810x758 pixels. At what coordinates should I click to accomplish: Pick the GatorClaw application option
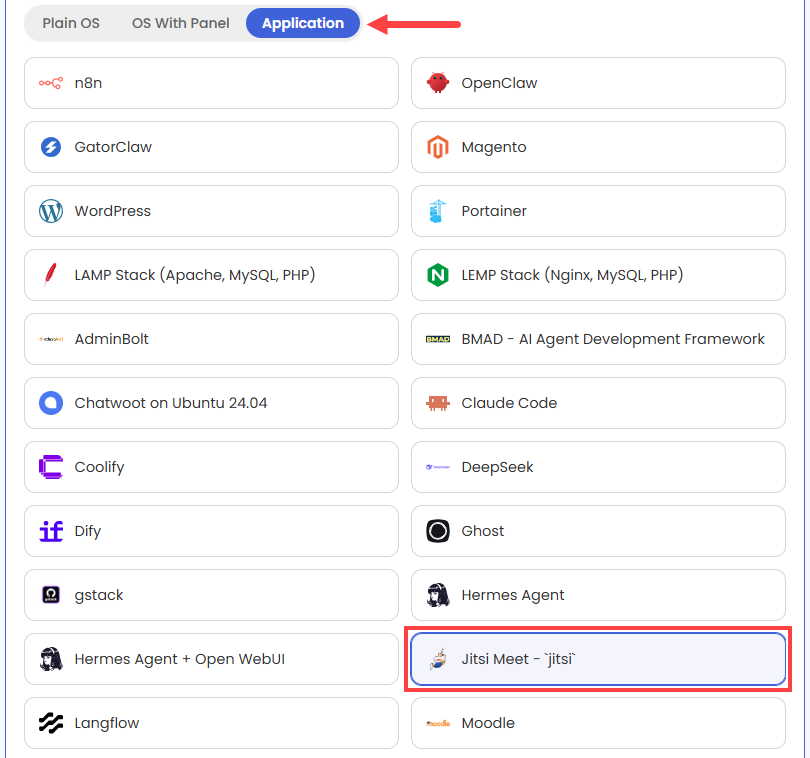211,147
